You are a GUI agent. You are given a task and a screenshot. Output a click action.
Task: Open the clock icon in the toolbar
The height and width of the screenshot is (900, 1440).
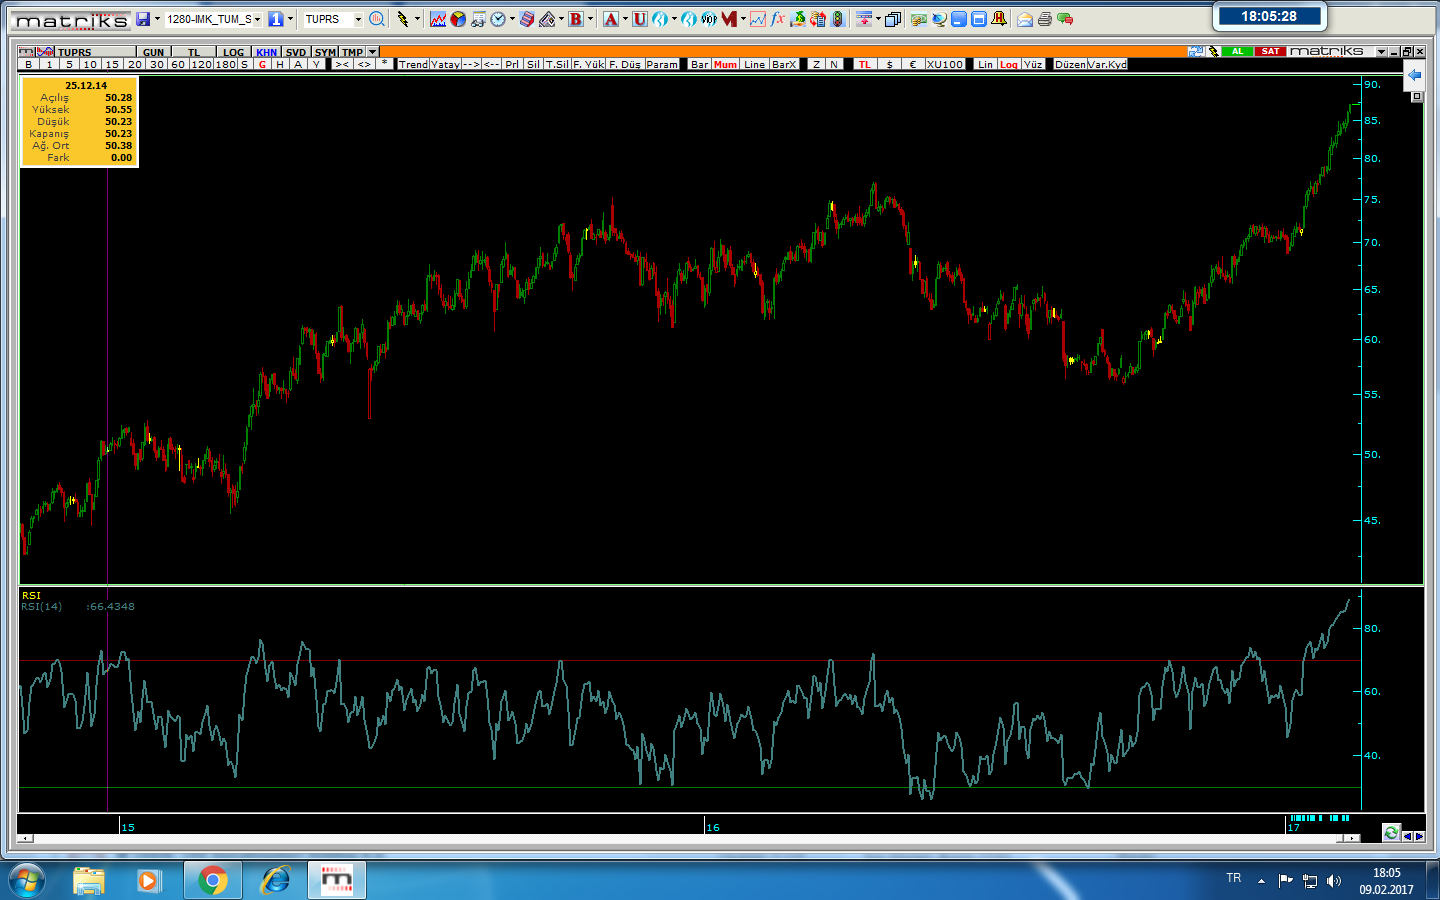coord(497,19)
